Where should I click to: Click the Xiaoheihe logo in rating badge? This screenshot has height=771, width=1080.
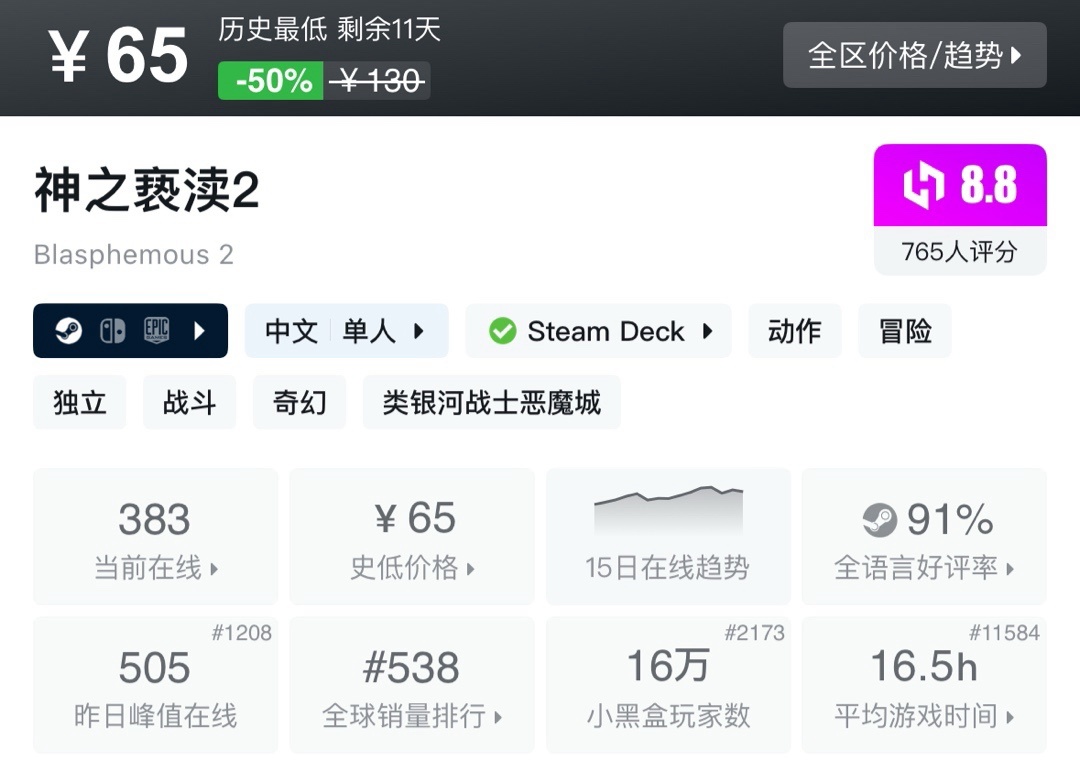coord(923,186)
